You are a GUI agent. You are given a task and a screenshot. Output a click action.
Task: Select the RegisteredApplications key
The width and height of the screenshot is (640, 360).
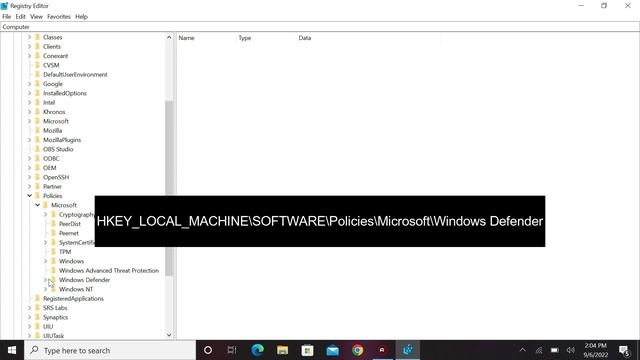click(73, 299)
